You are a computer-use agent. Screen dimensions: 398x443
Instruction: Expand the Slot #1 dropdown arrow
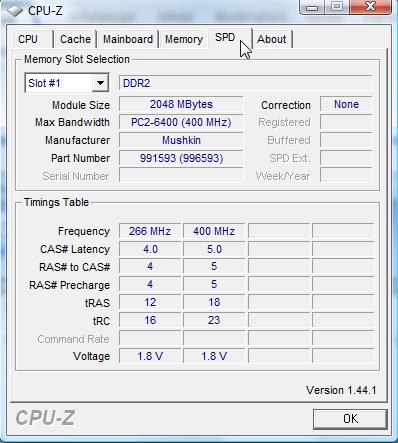(100, 83)
